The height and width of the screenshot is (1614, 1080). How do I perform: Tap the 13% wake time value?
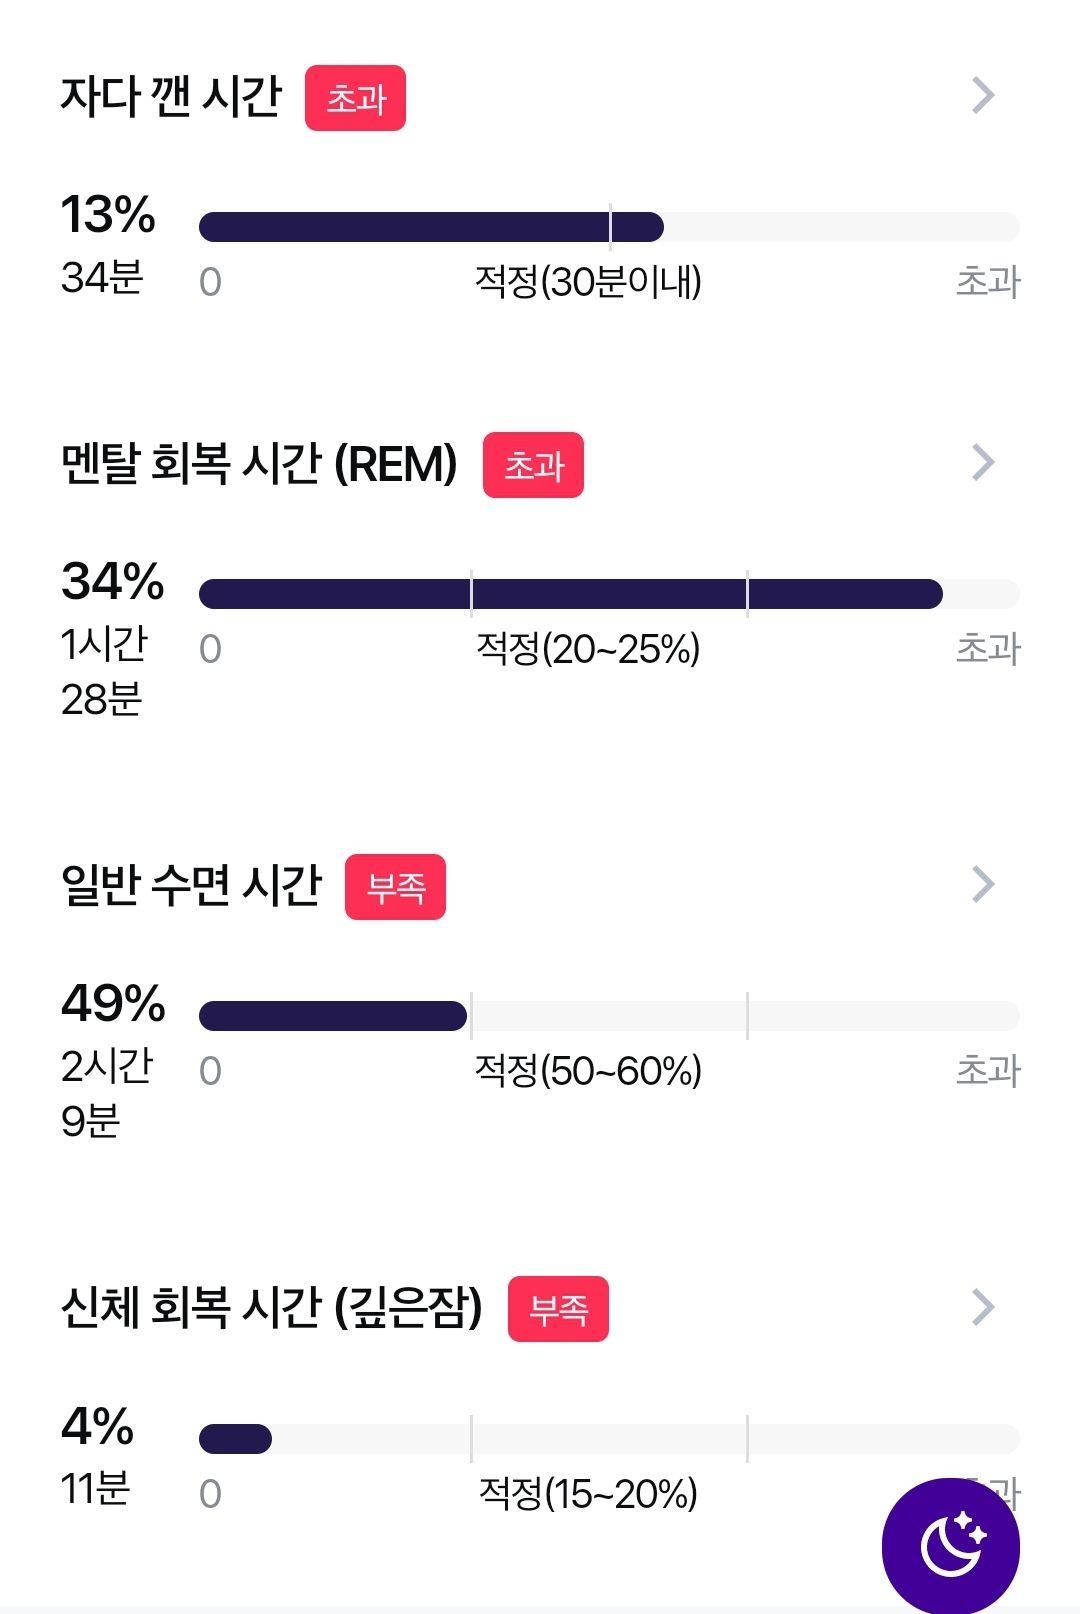pos(108,214)
